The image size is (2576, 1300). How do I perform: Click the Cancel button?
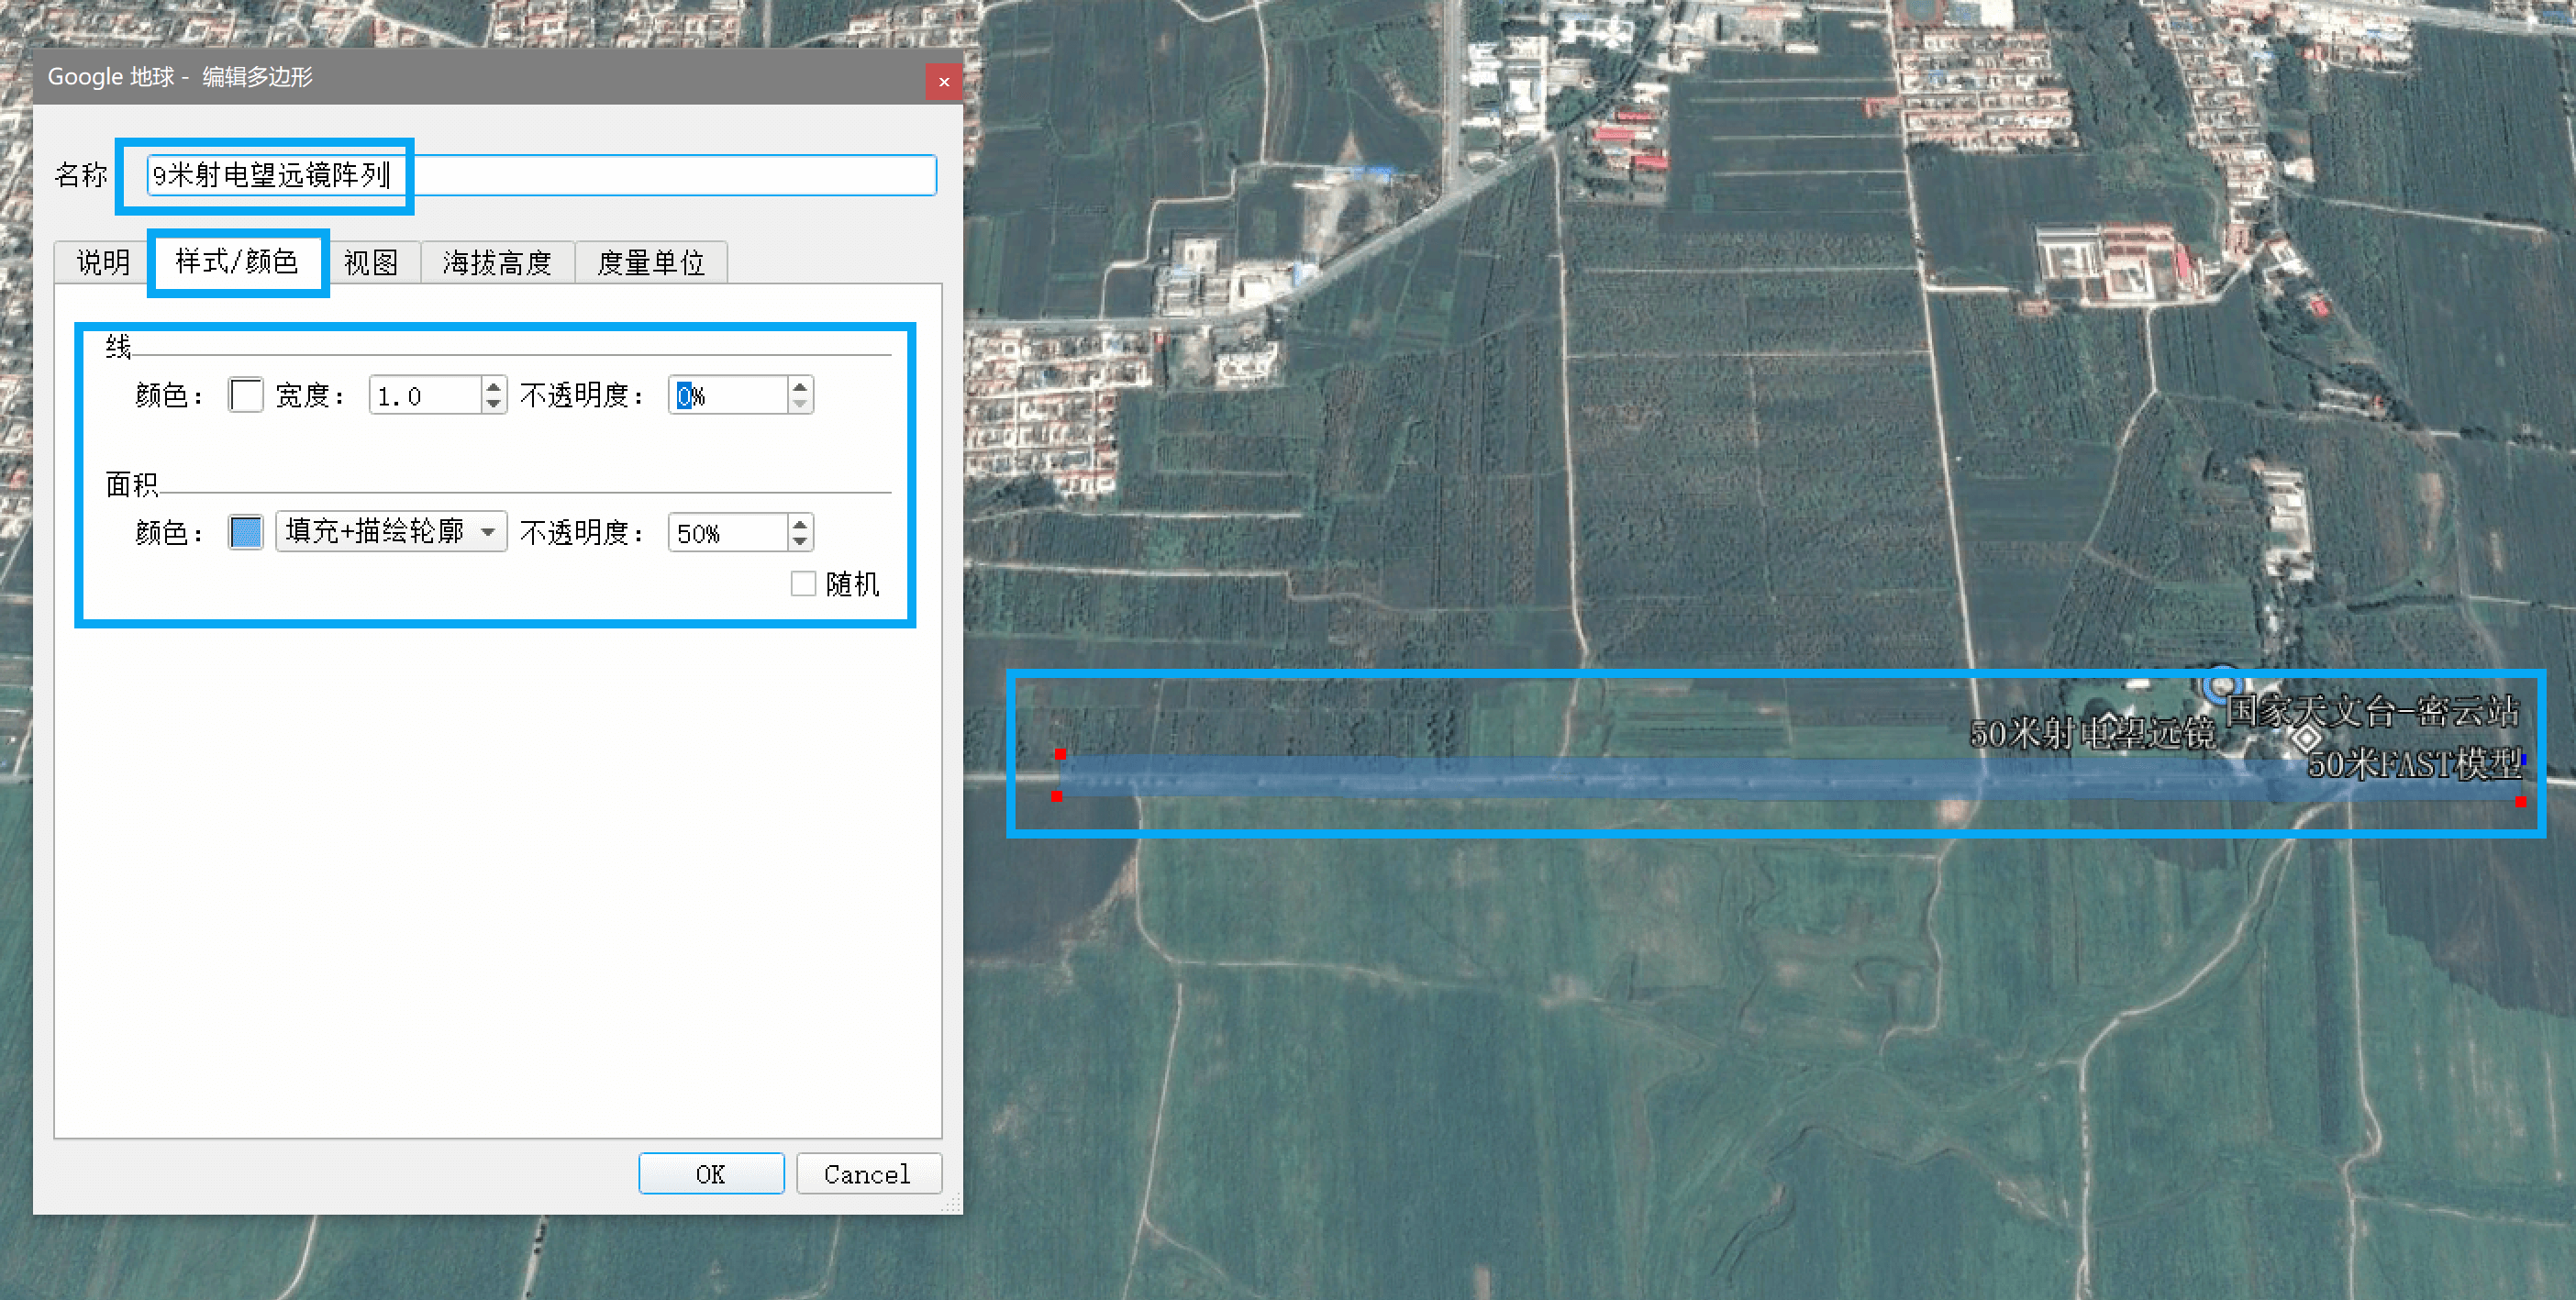click(x=867, y=1174)
